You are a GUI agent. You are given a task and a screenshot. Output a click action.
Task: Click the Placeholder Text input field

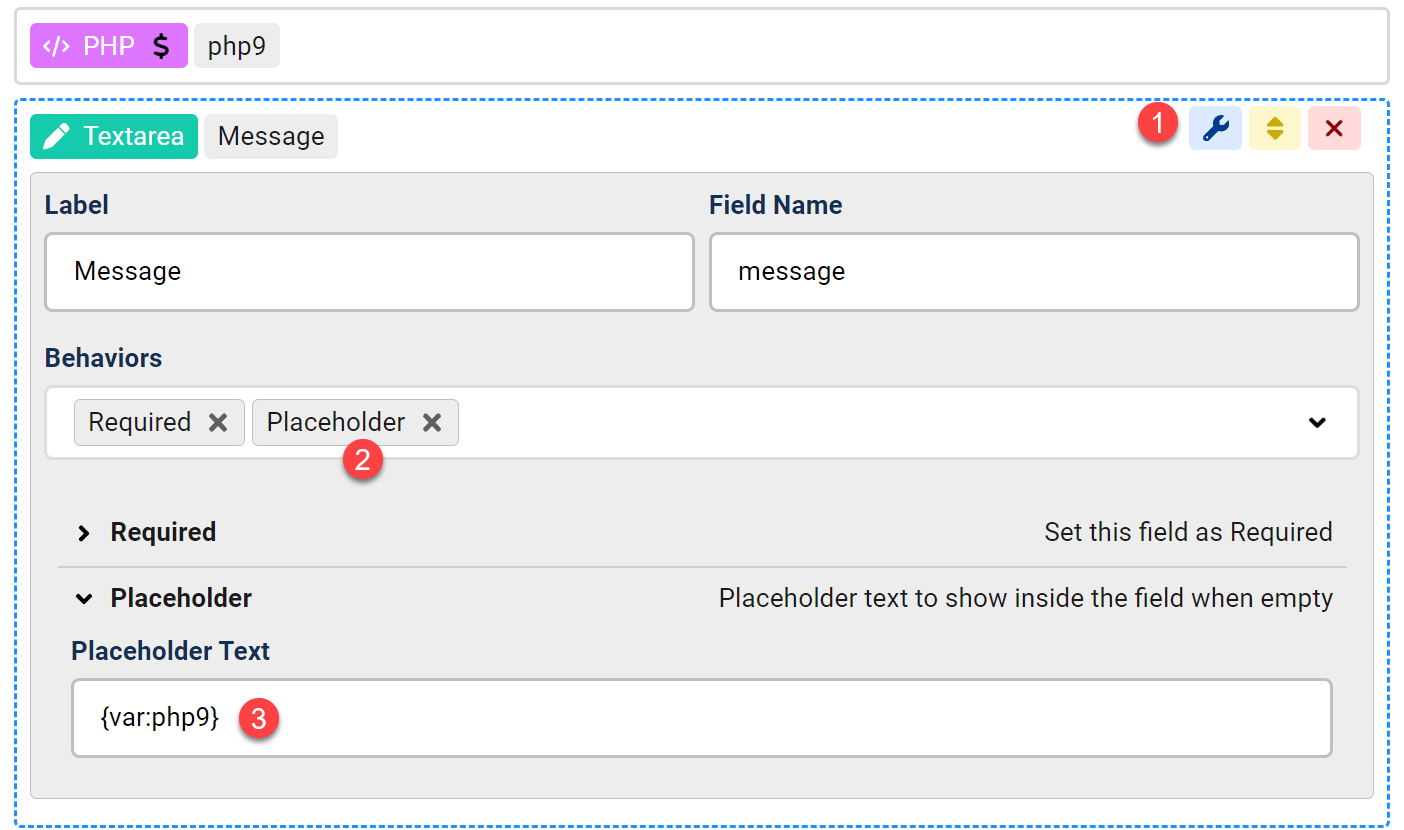702,718
